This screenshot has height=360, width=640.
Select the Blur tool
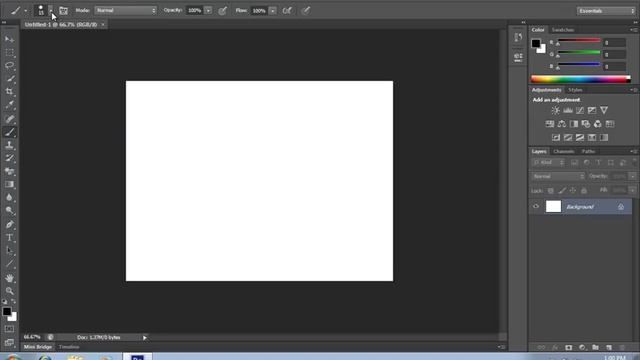(9, 197)
